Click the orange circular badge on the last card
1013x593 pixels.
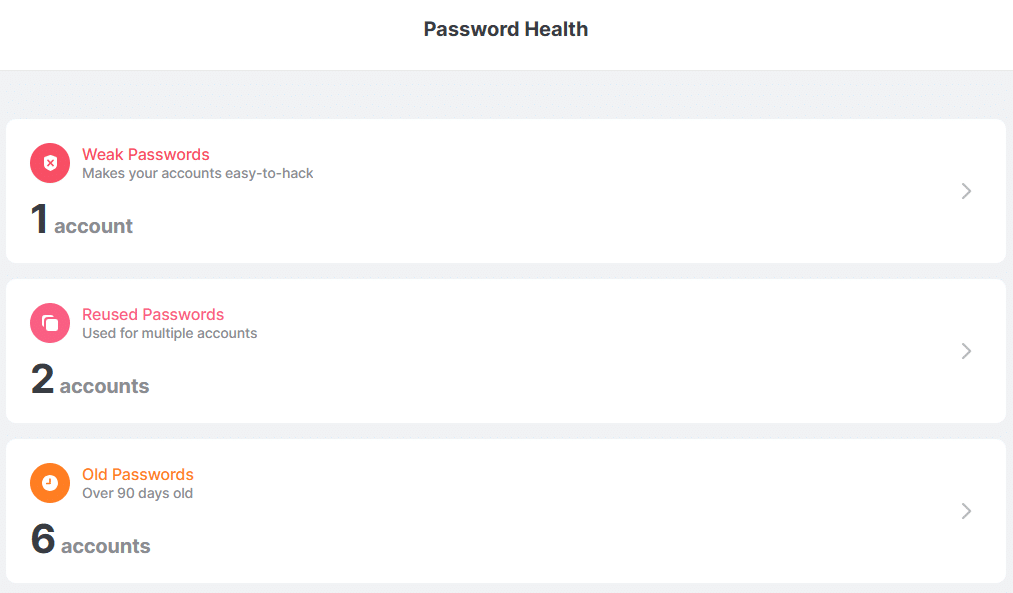pos(50,483)
